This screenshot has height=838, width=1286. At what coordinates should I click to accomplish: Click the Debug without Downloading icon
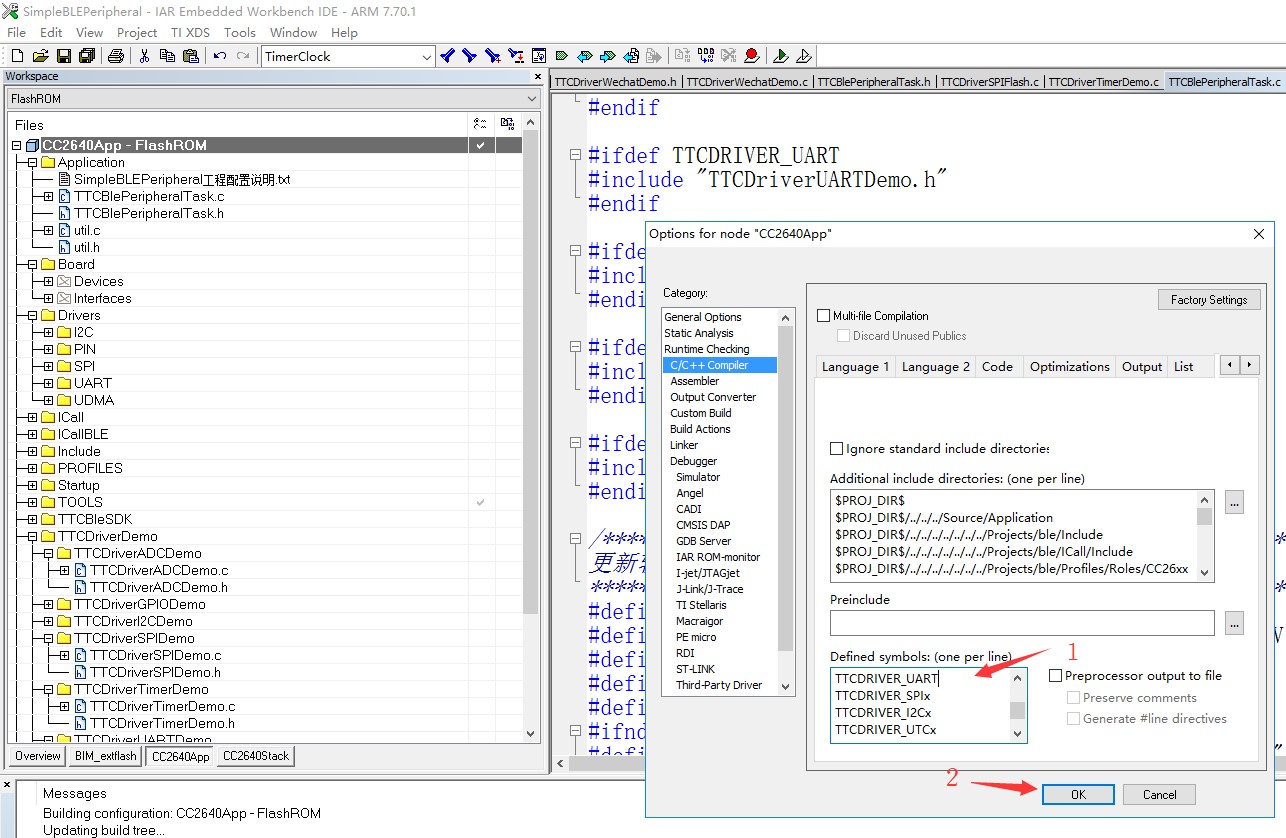(804, 56)
